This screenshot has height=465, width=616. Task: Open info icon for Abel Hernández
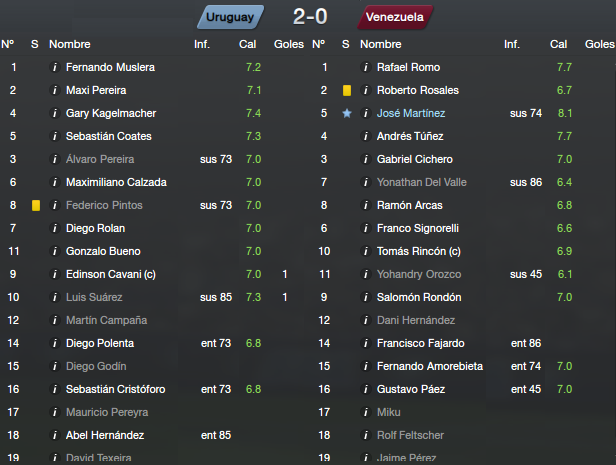[55, 436]
